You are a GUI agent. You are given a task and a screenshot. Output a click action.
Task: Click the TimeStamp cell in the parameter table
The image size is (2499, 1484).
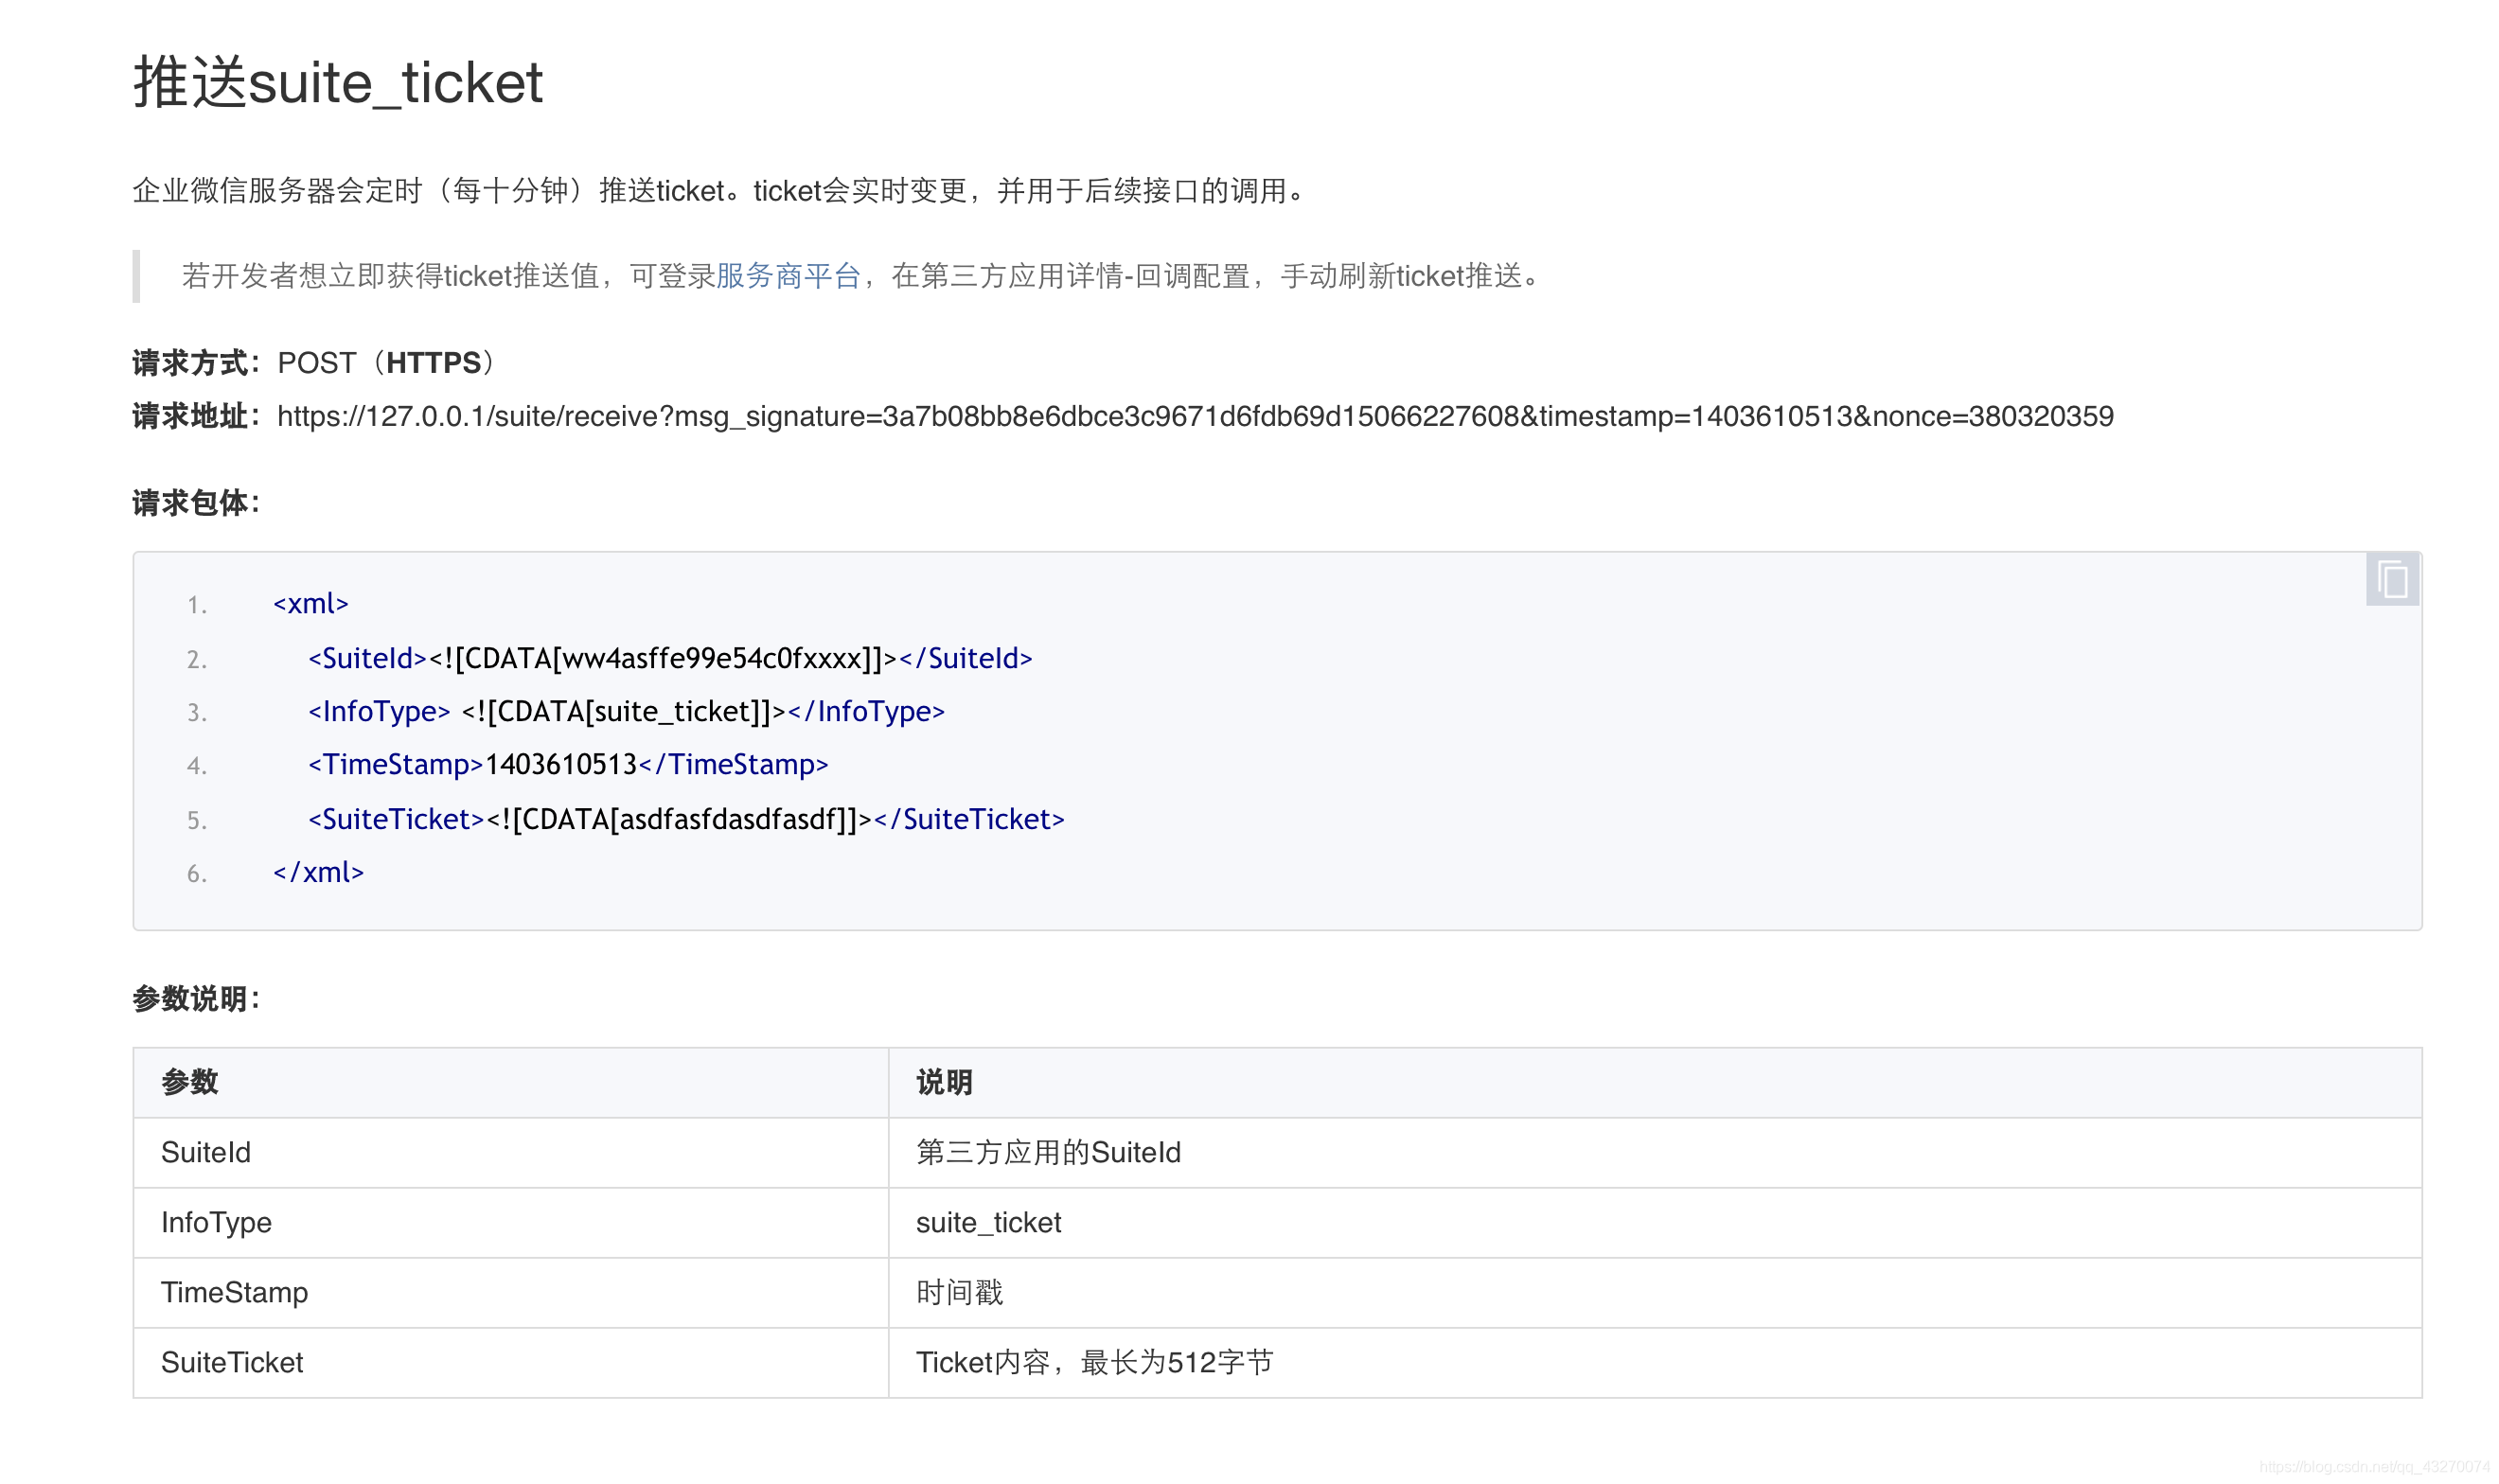(511, 1293)
